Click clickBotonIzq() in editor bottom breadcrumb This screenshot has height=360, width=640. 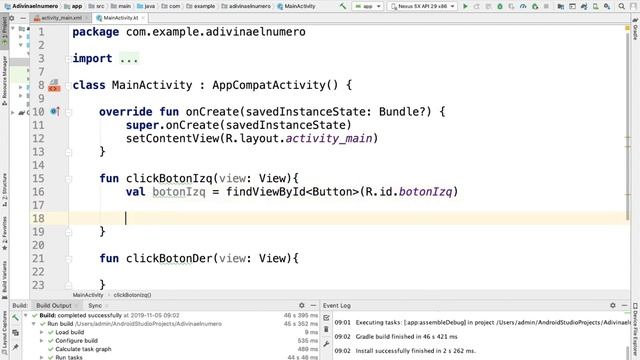[x=132, y=295]
